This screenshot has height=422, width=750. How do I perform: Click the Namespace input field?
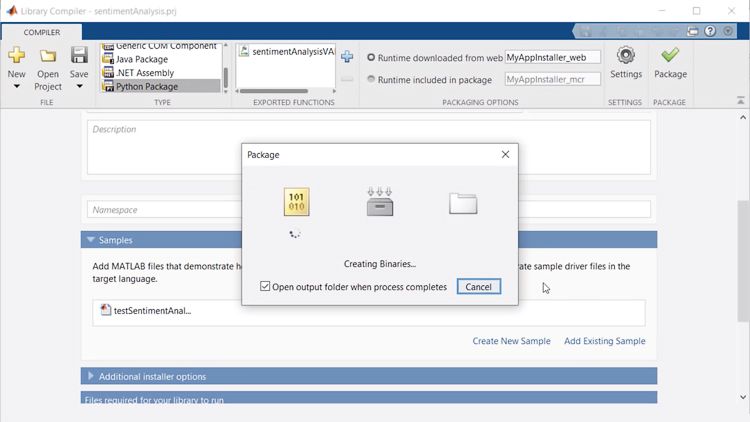(368, 210)
